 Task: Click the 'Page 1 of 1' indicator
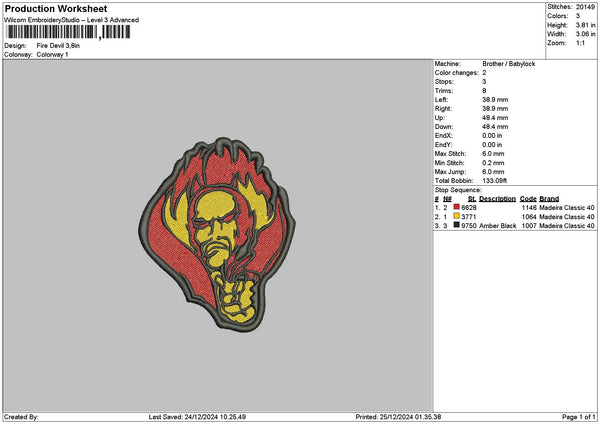point(579,417)
